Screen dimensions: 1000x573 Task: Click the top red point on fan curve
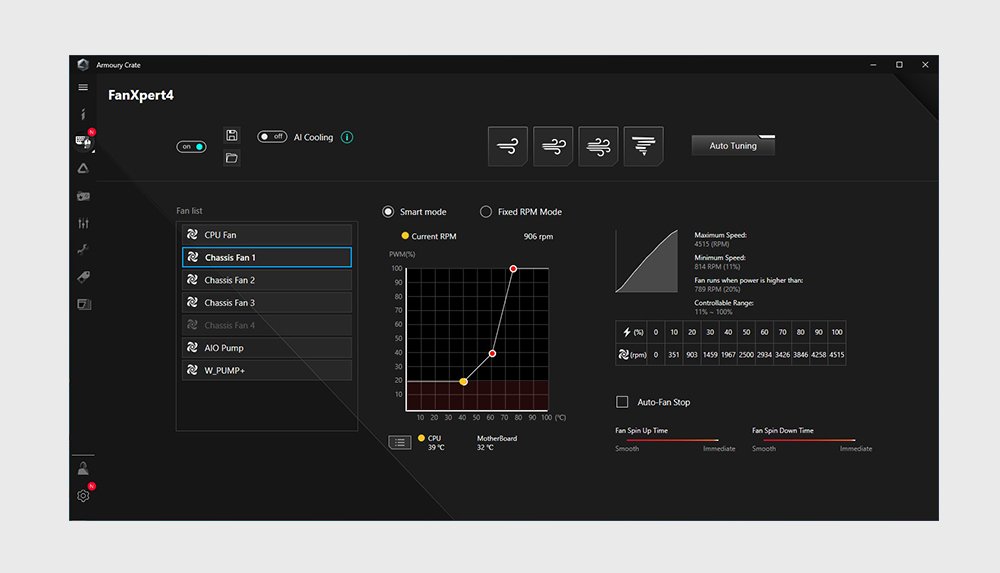(x=513, y=269)
